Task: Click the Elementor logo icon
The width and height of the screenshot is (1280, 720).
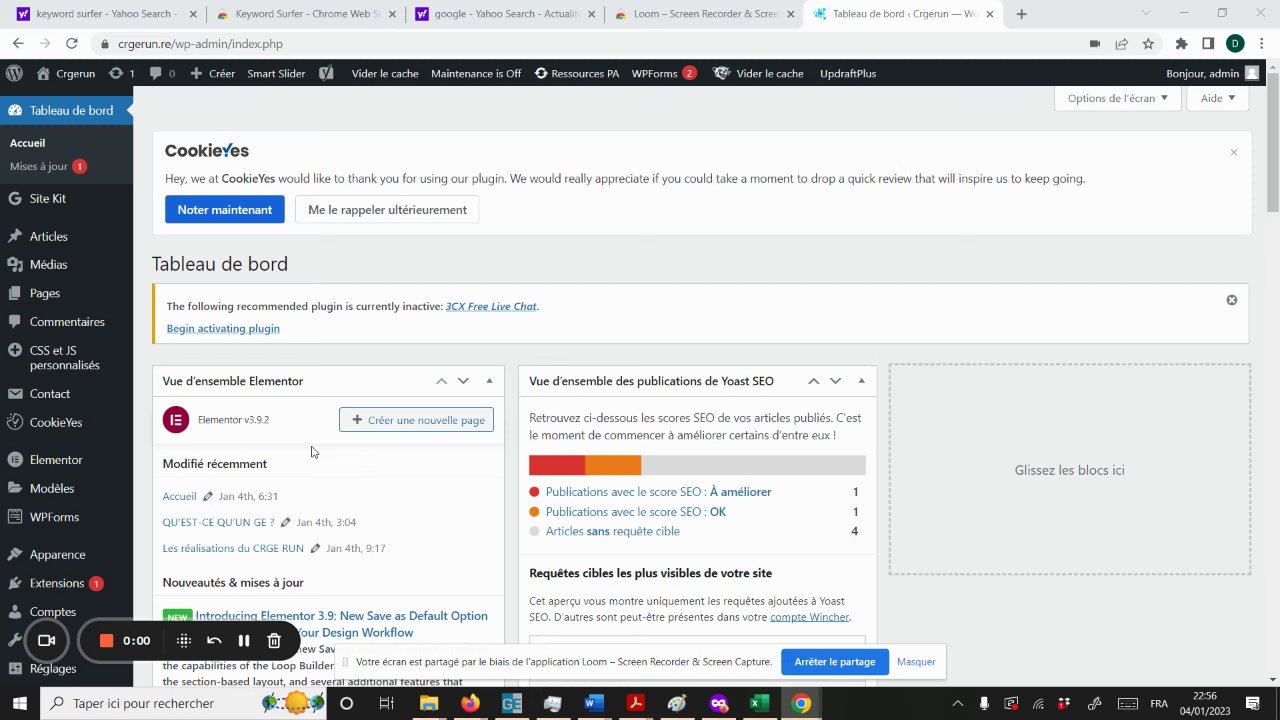Action: (176, 420)
